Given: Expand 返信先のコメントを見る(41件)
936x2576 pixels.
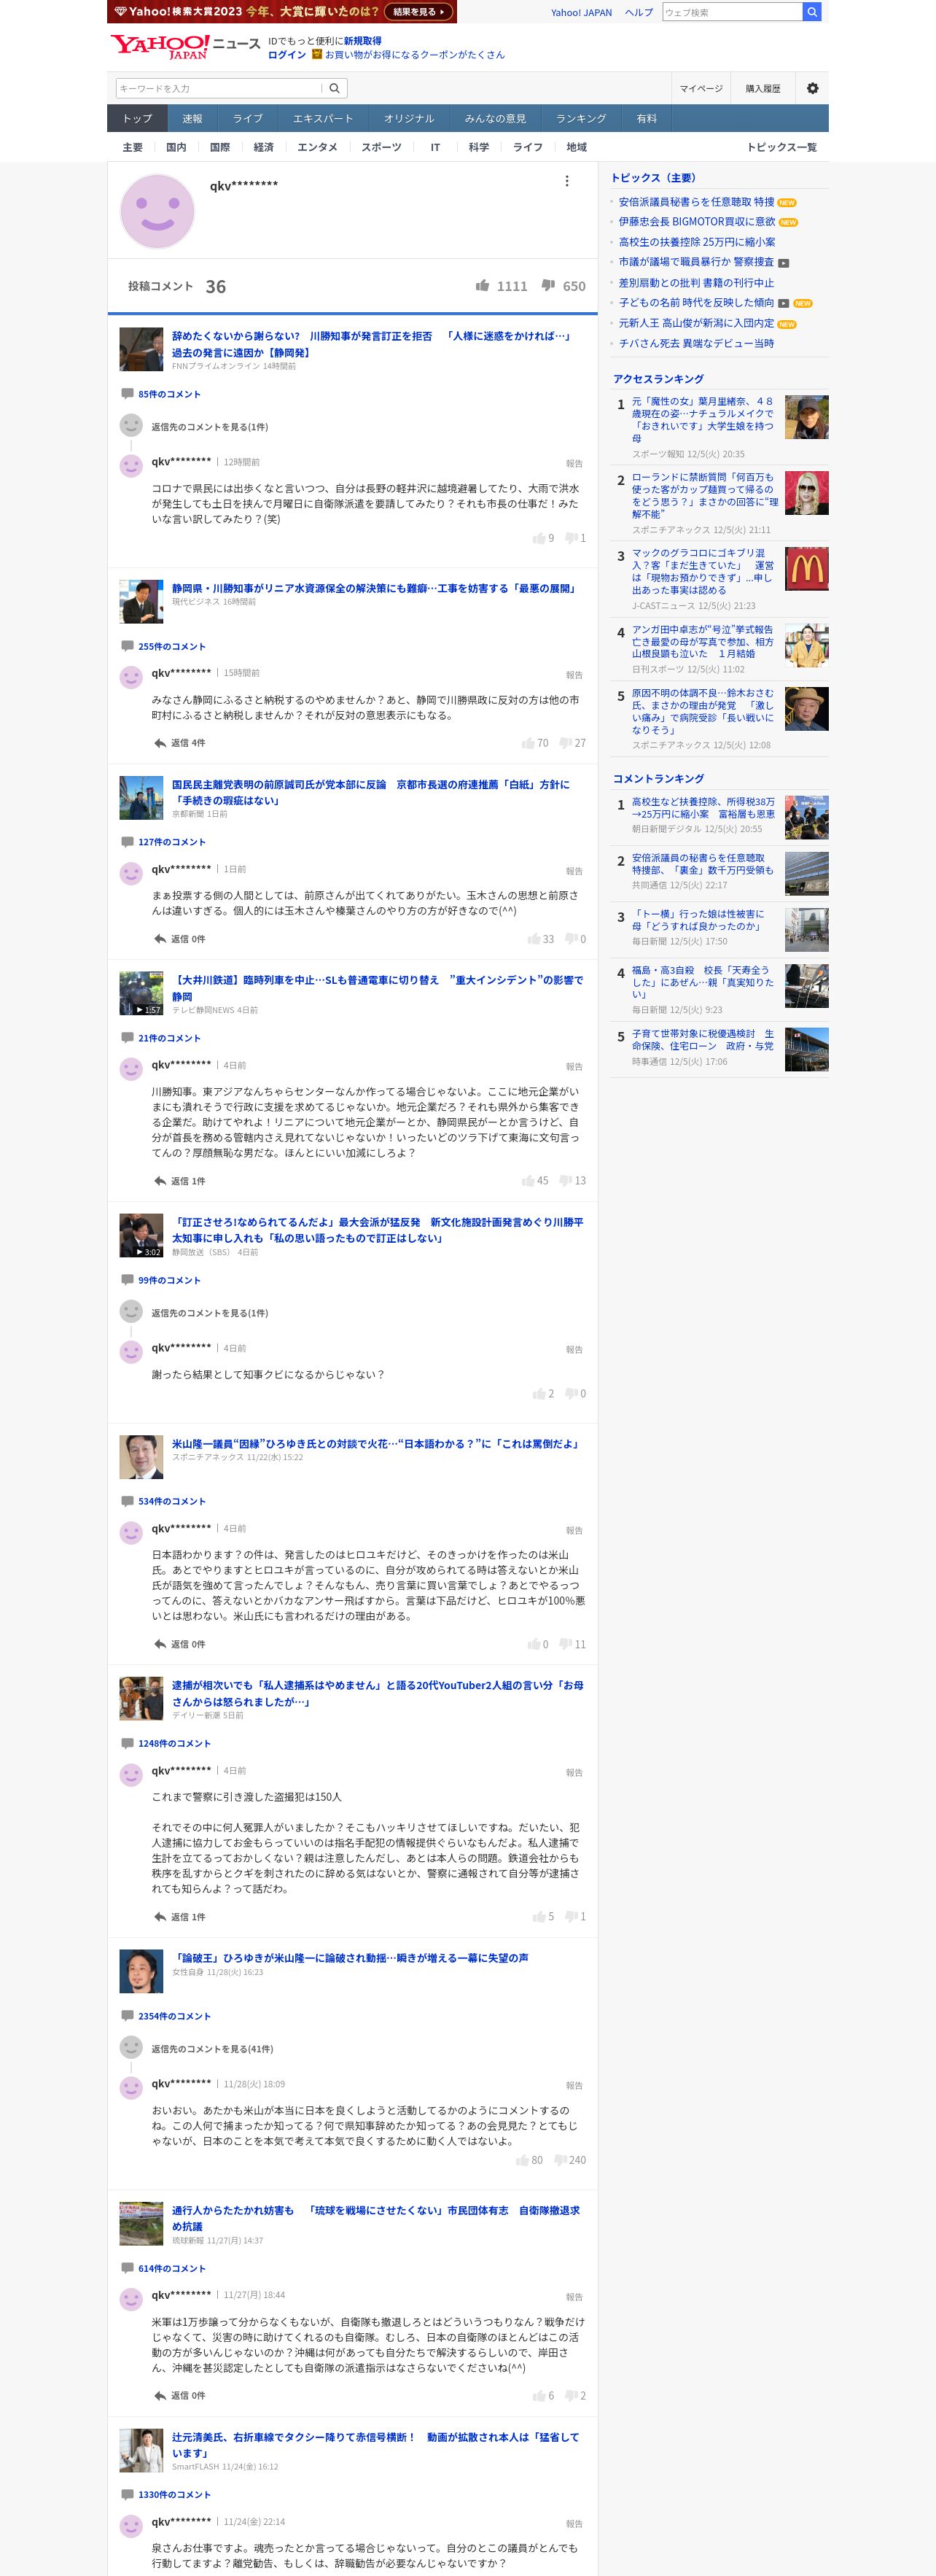Looking at the screenshot, I should [212, 2049].
